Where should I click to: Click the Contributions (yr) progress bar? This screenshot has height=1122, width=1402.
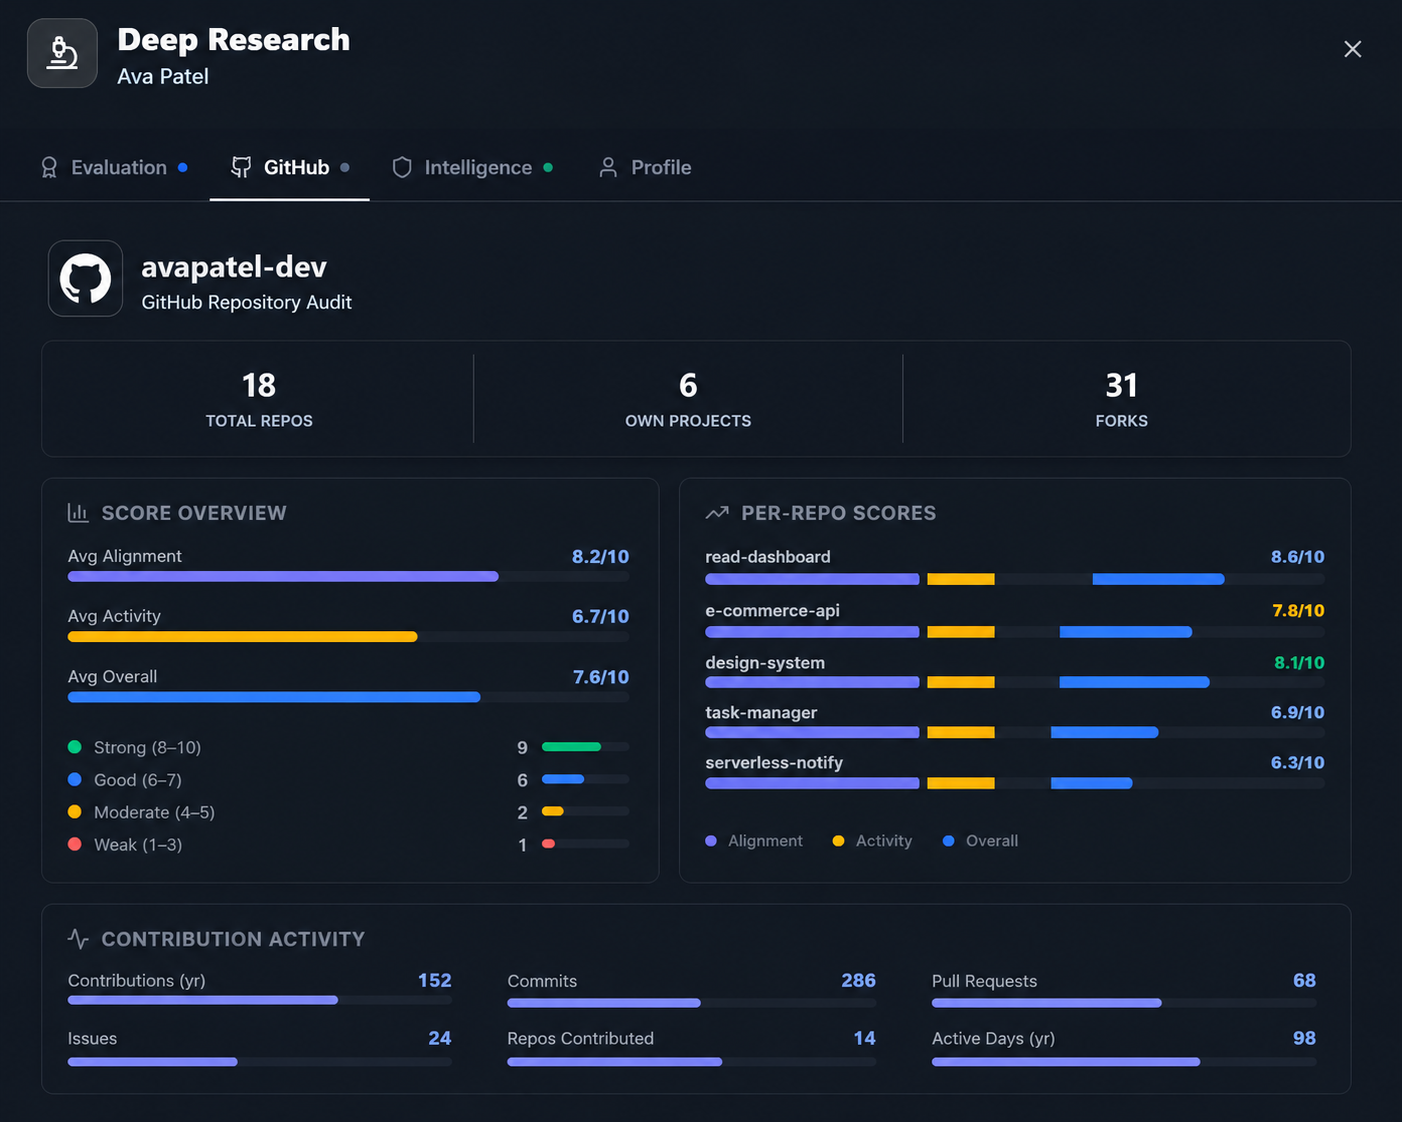tap(260, 1000)
